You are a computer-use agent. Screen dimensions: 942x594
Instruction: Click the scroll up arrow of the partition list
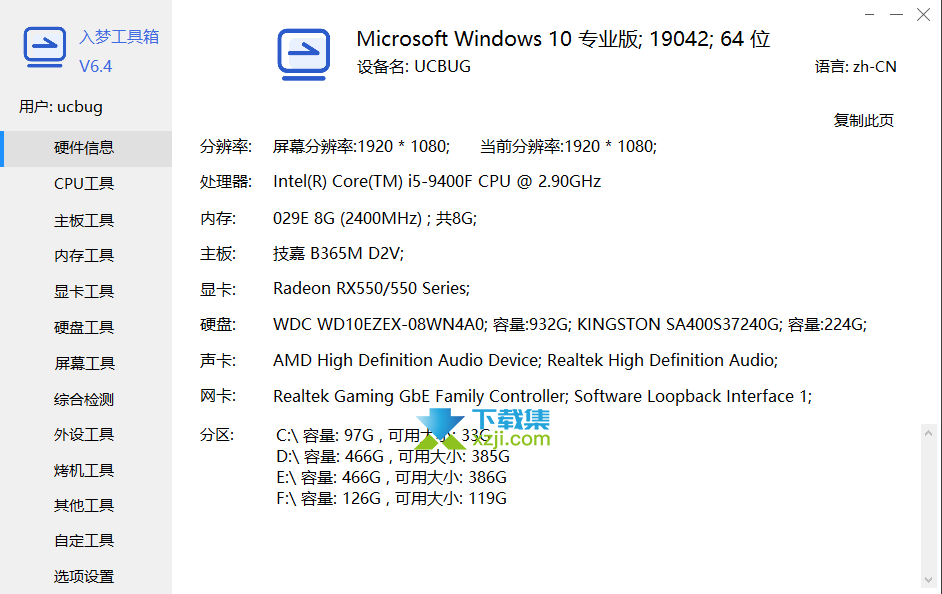(928, 432)
